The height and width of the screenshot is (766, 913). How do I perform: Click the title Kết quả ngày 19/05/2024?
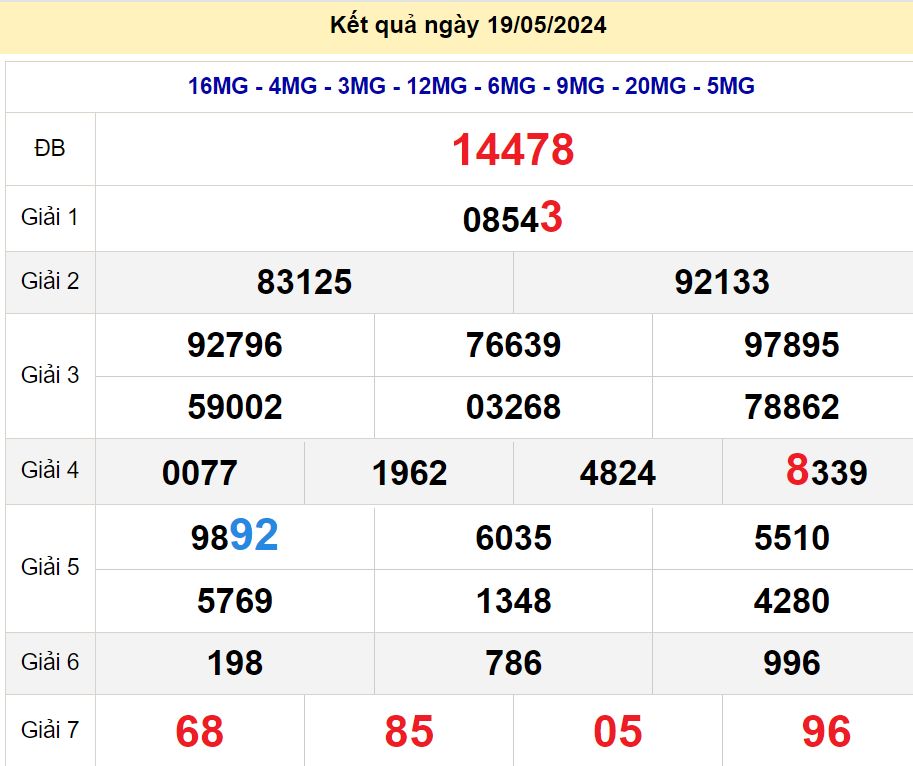(466, 27)
